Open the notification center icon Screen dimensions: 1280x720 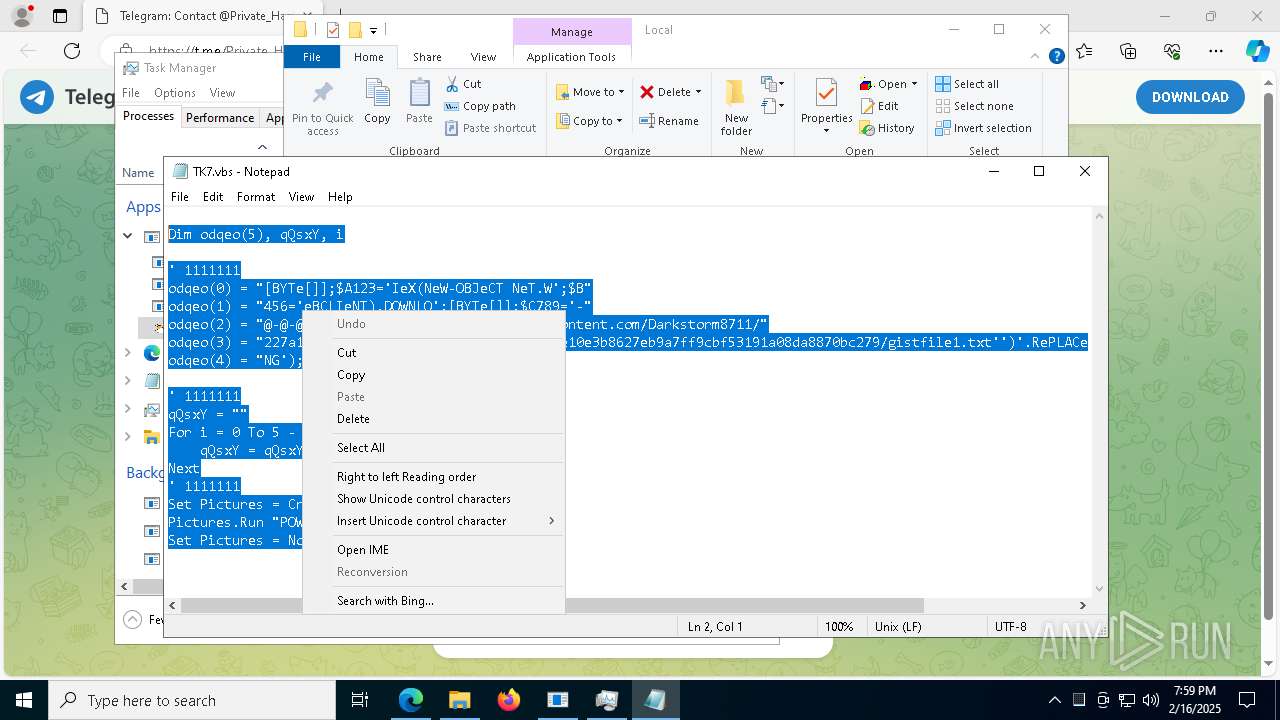click(x=1247, y=700)
